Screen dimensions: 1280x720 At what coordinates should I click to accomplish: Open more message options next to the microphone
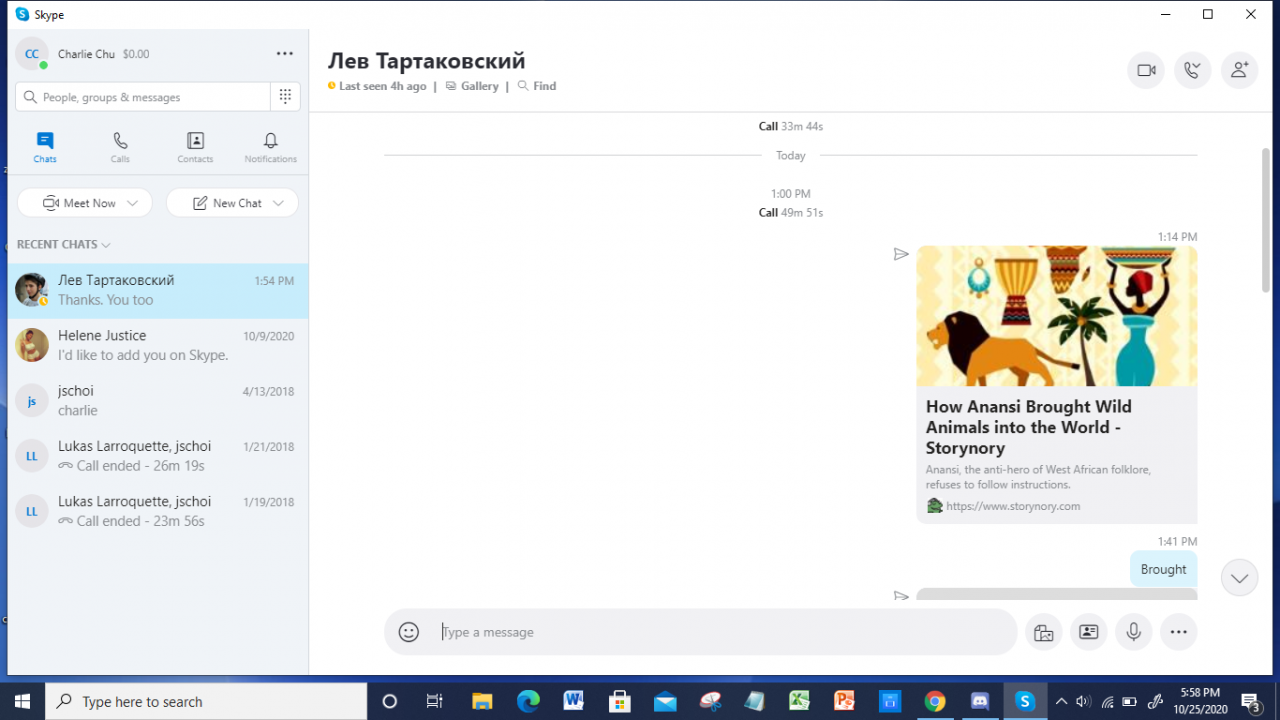point(1179,632)
